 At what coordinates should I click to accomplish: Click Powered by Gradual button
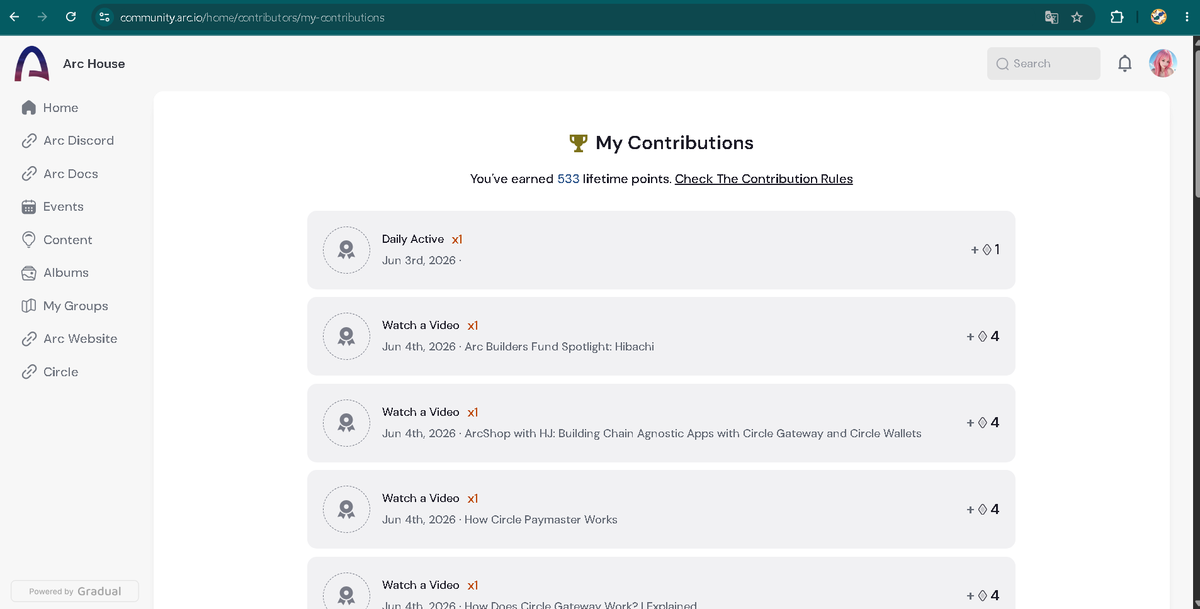[75, 591]
